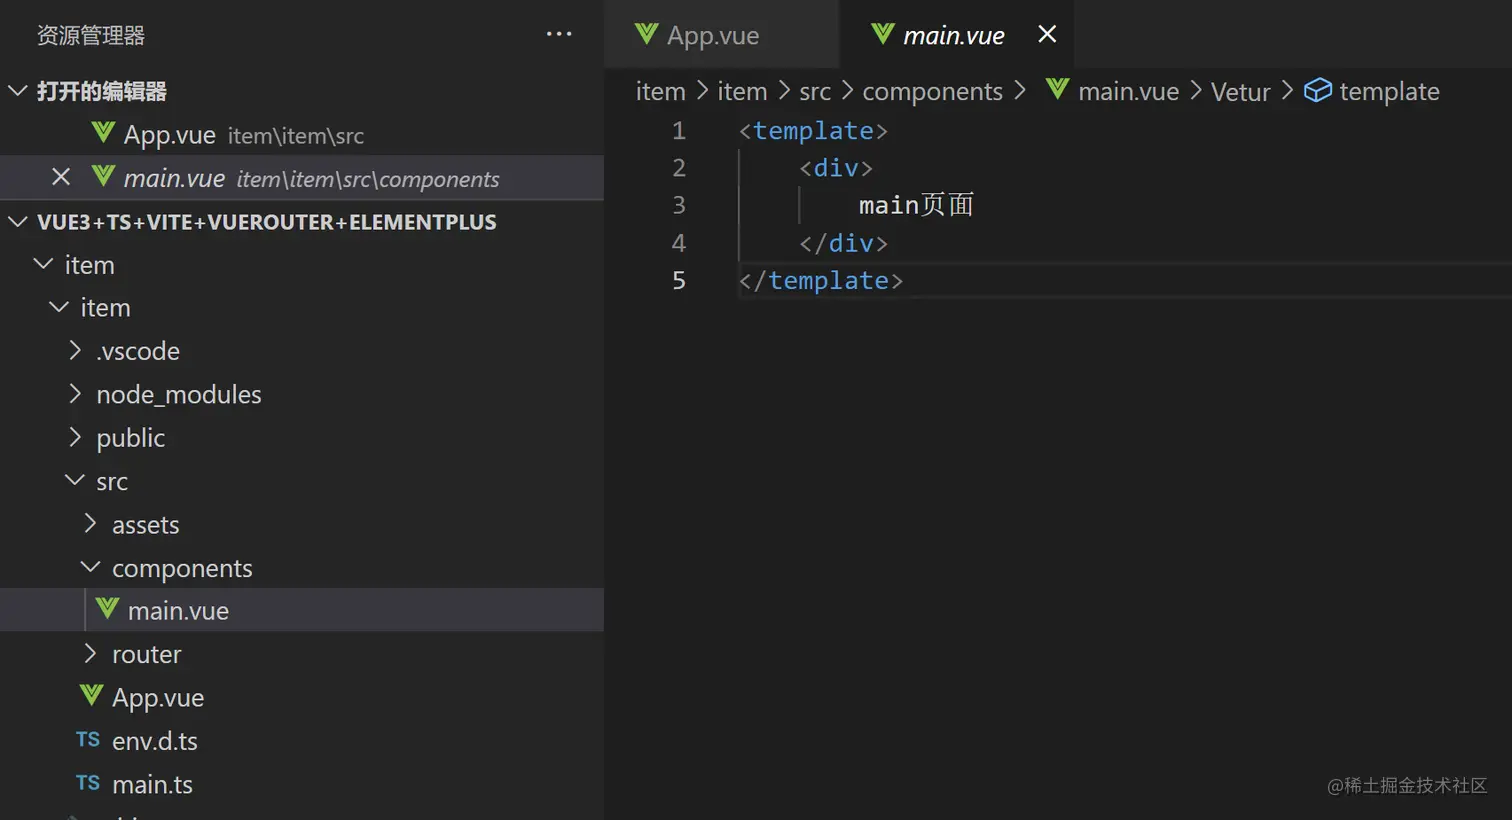Click the template cube icon in the breadcrumb
Viewport: 1512px width, 820px height.
[x=1318, y=91]
